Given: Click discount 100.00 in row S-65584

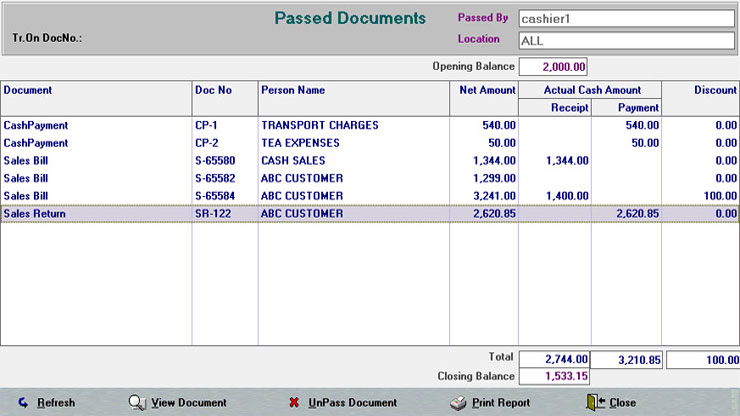Looking at the screenshot, I should [x=720, y=196].
